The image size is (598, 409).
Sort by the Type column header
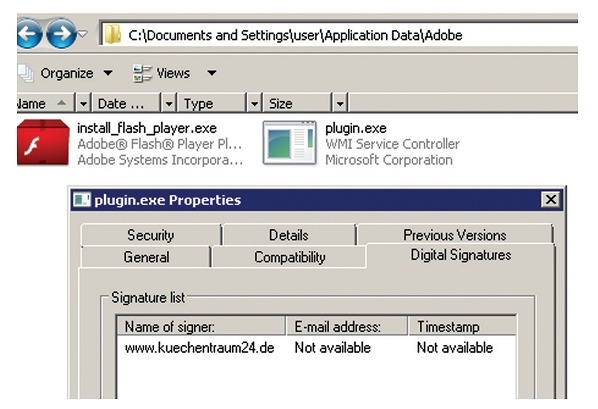(212, 103)
